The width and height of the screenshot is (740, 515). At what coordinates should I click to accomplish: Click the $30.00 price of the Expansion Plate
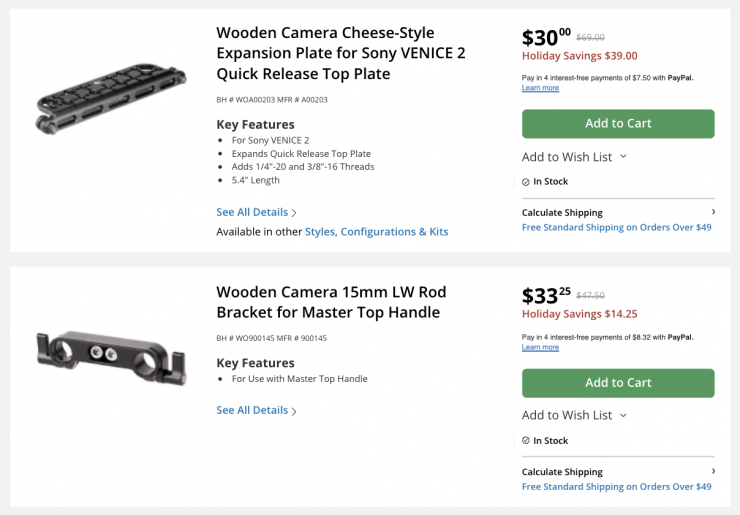coord(546,38)
